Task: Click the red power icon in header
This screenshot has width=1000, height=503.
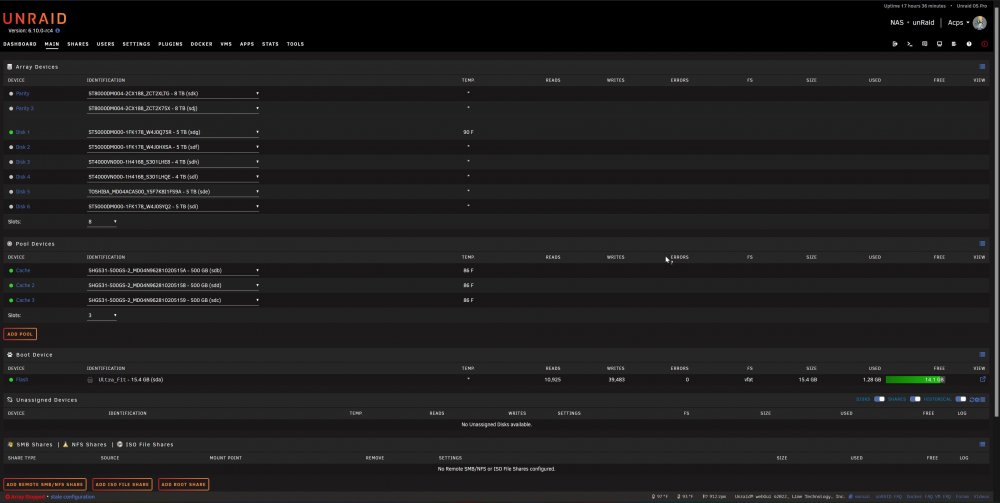Action: 985,44
